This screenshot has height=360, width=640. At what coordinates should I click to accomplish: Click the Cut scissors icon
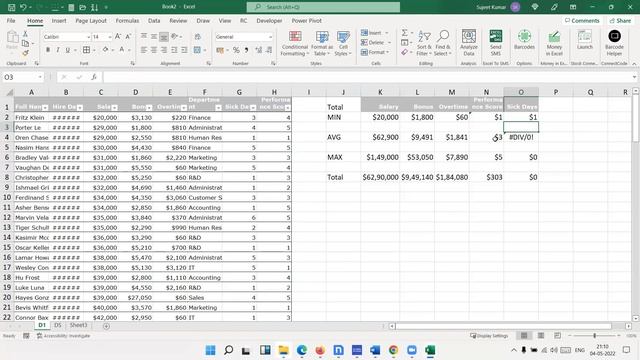tap(25, 34)
